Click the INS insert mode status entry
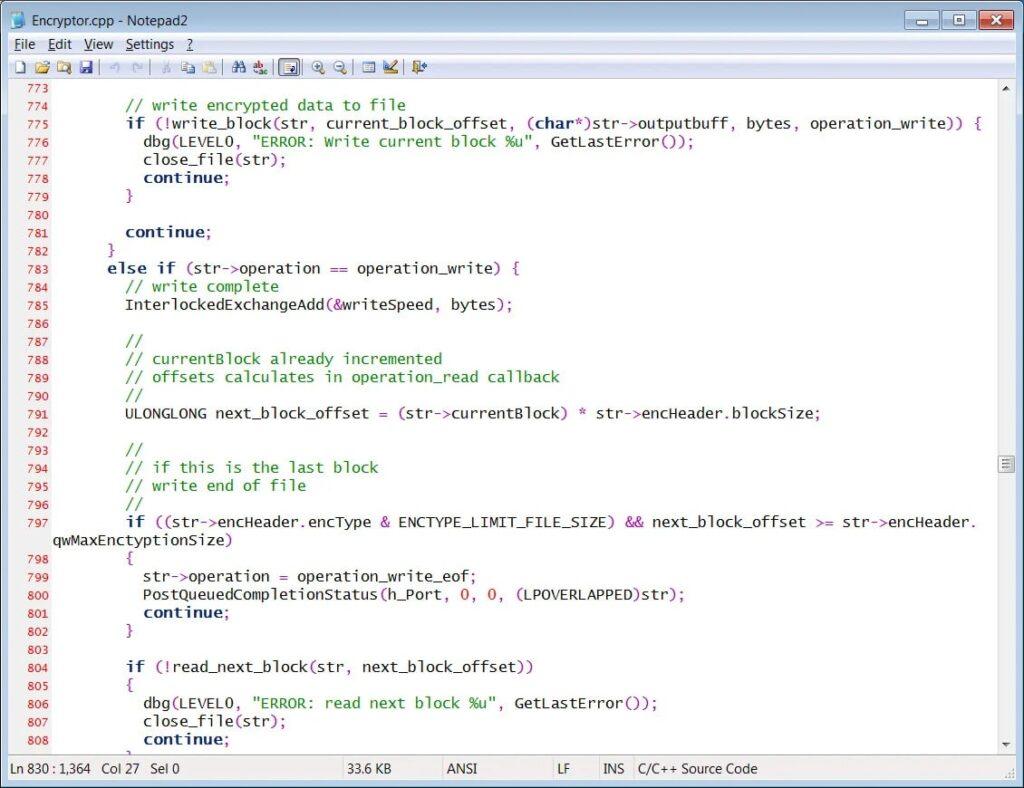1024x788 pixels. 613,768
